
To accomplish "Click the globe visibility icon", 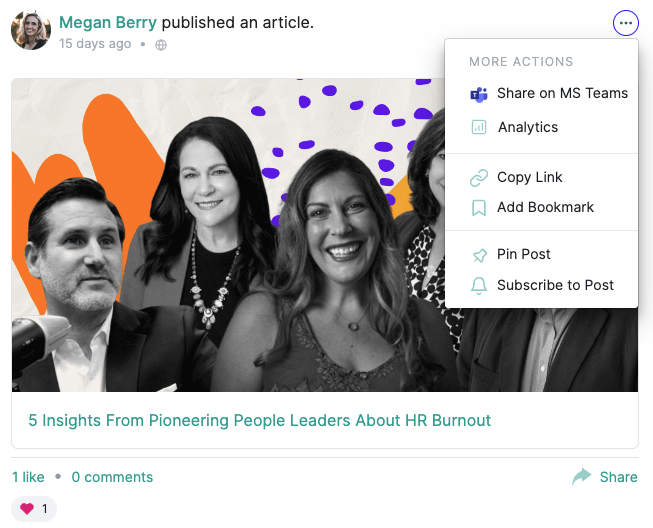I will [161, 45].
